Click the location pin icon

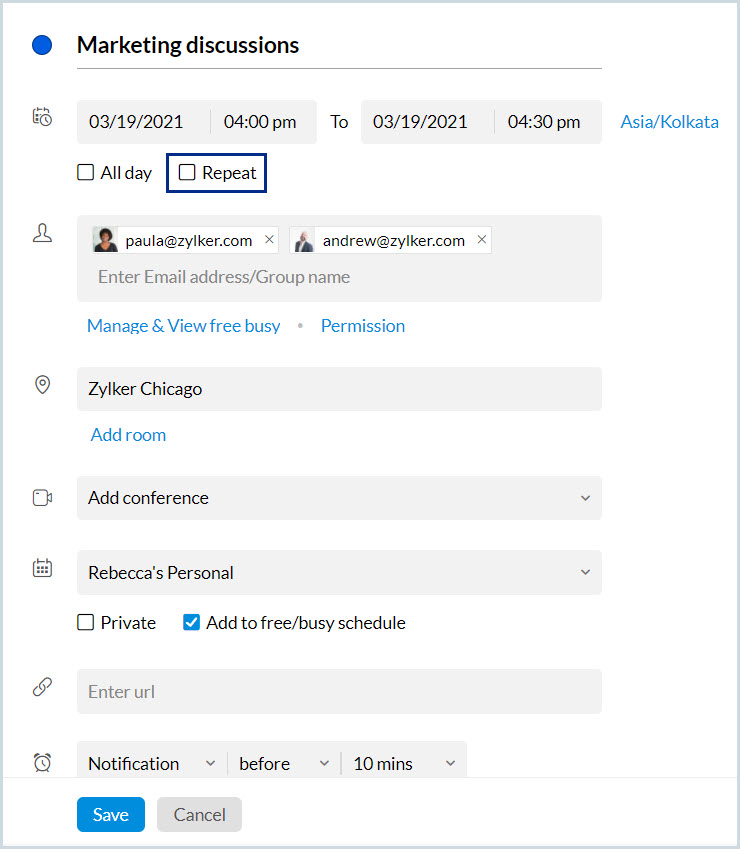tap(42, 385)
